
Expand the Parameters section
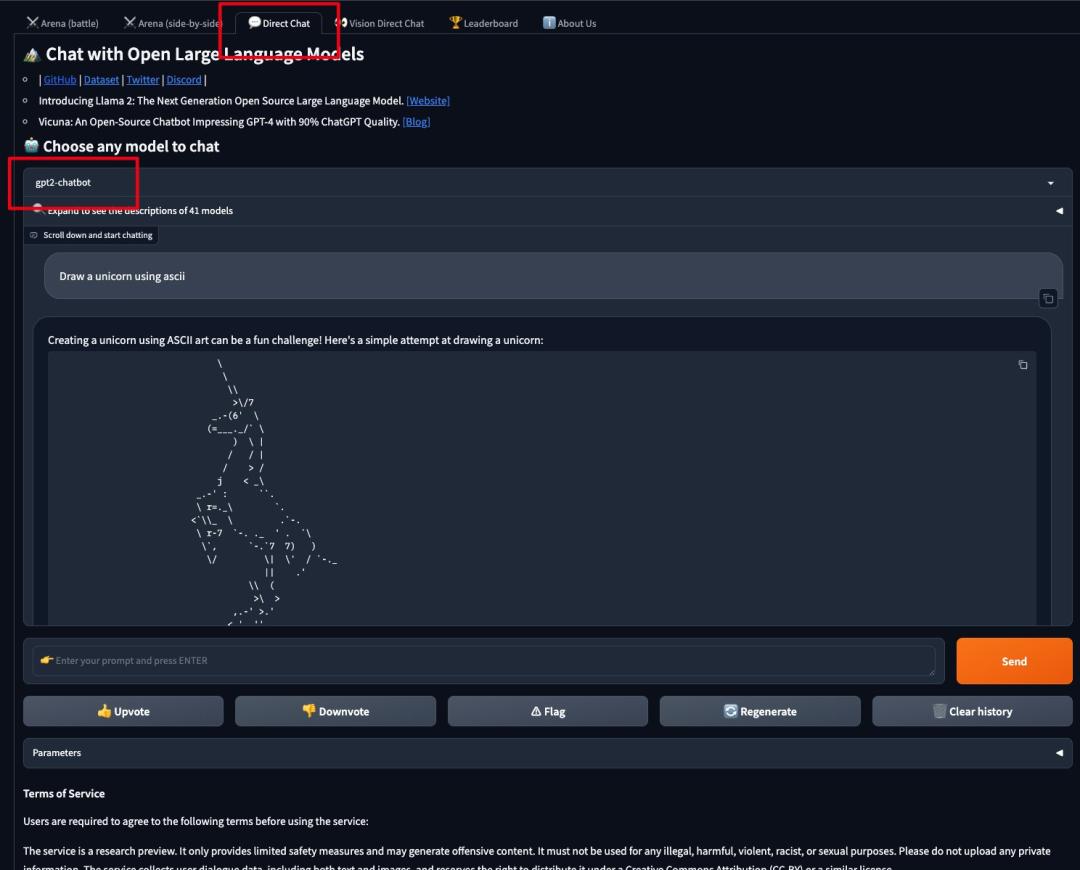coord(547,753)
